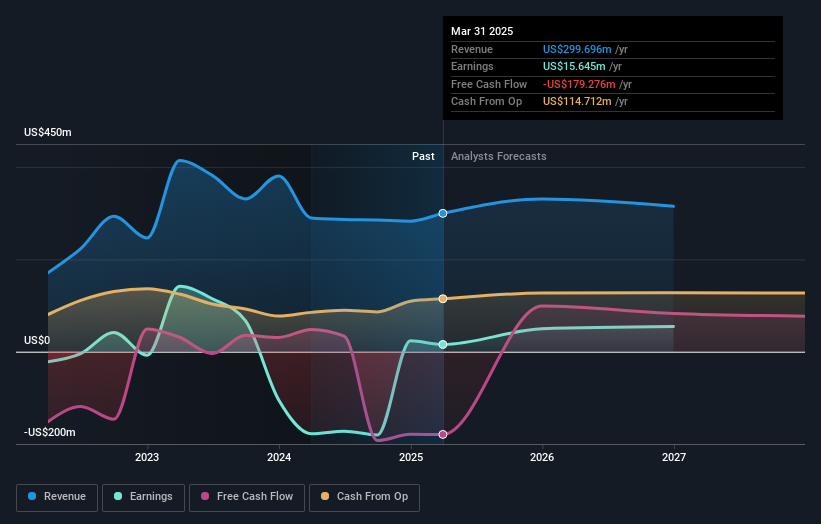
Task: Toggle the Free Cash Flow legend button
Action: pyautogui.click(x=247, y=497)
